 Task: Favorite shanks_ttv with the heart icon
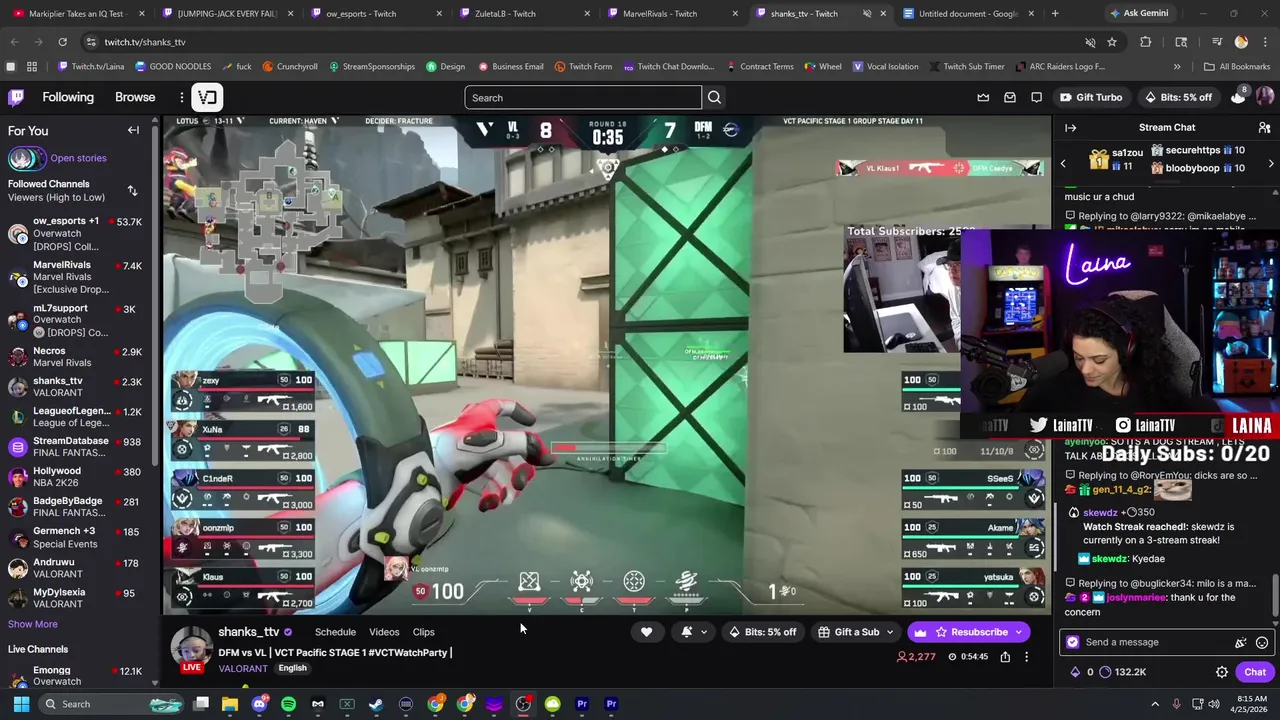(646, 632)
